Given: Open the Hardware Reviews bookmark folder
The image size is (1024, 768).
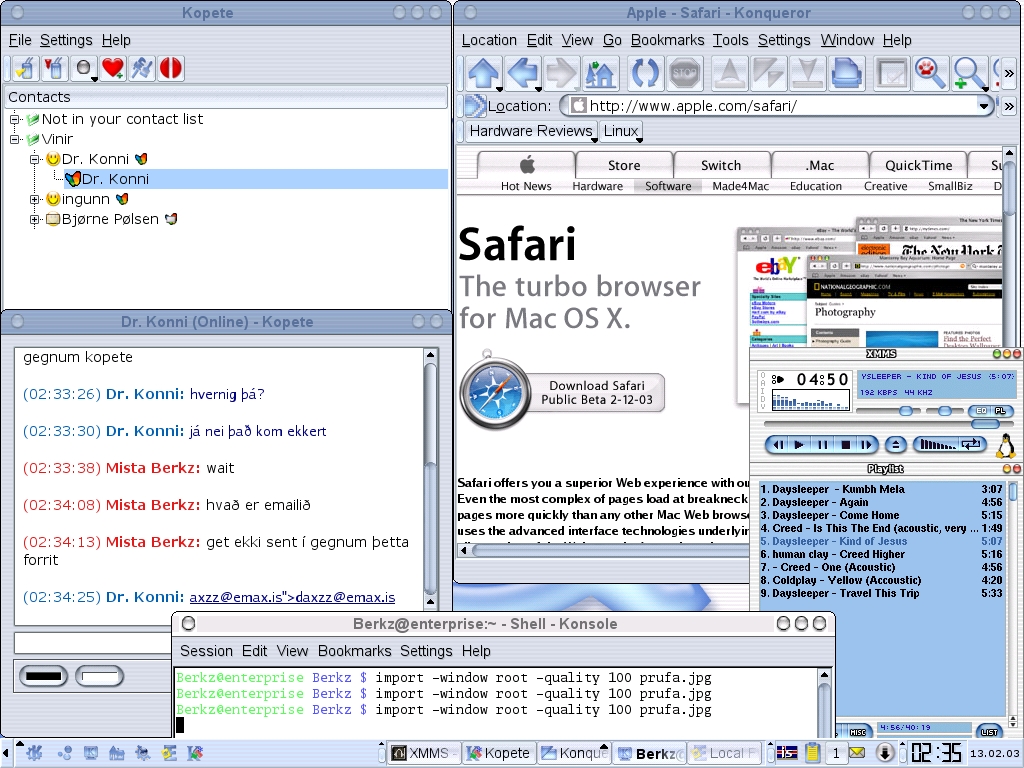Looking at the screenshot, I should coord(532,131).
